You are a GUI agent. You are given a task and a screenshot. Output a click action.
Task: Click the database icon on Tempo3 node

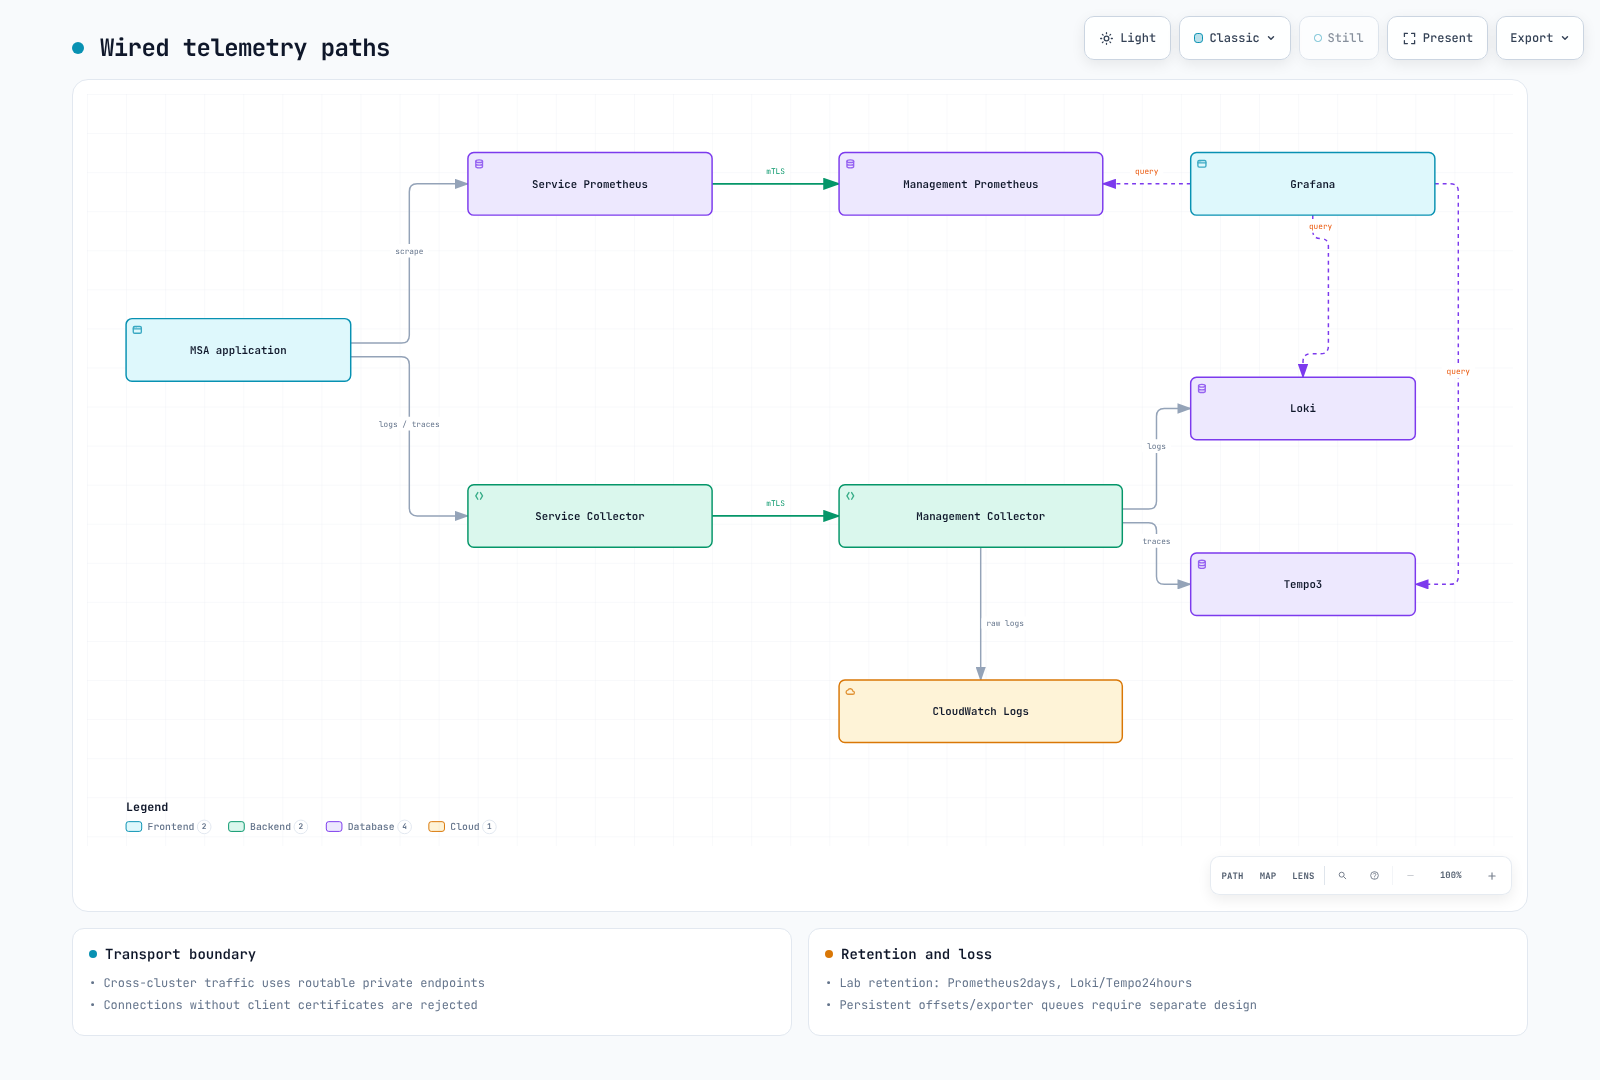click(1202, 564)
